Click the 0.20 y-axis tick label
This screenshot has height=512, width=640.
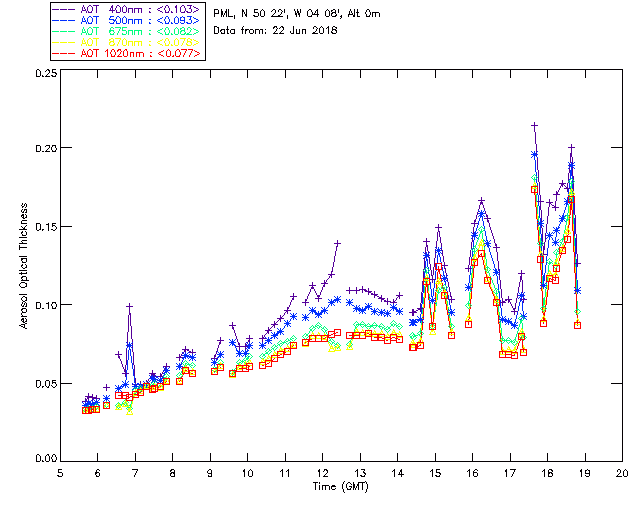coord(45,148)
